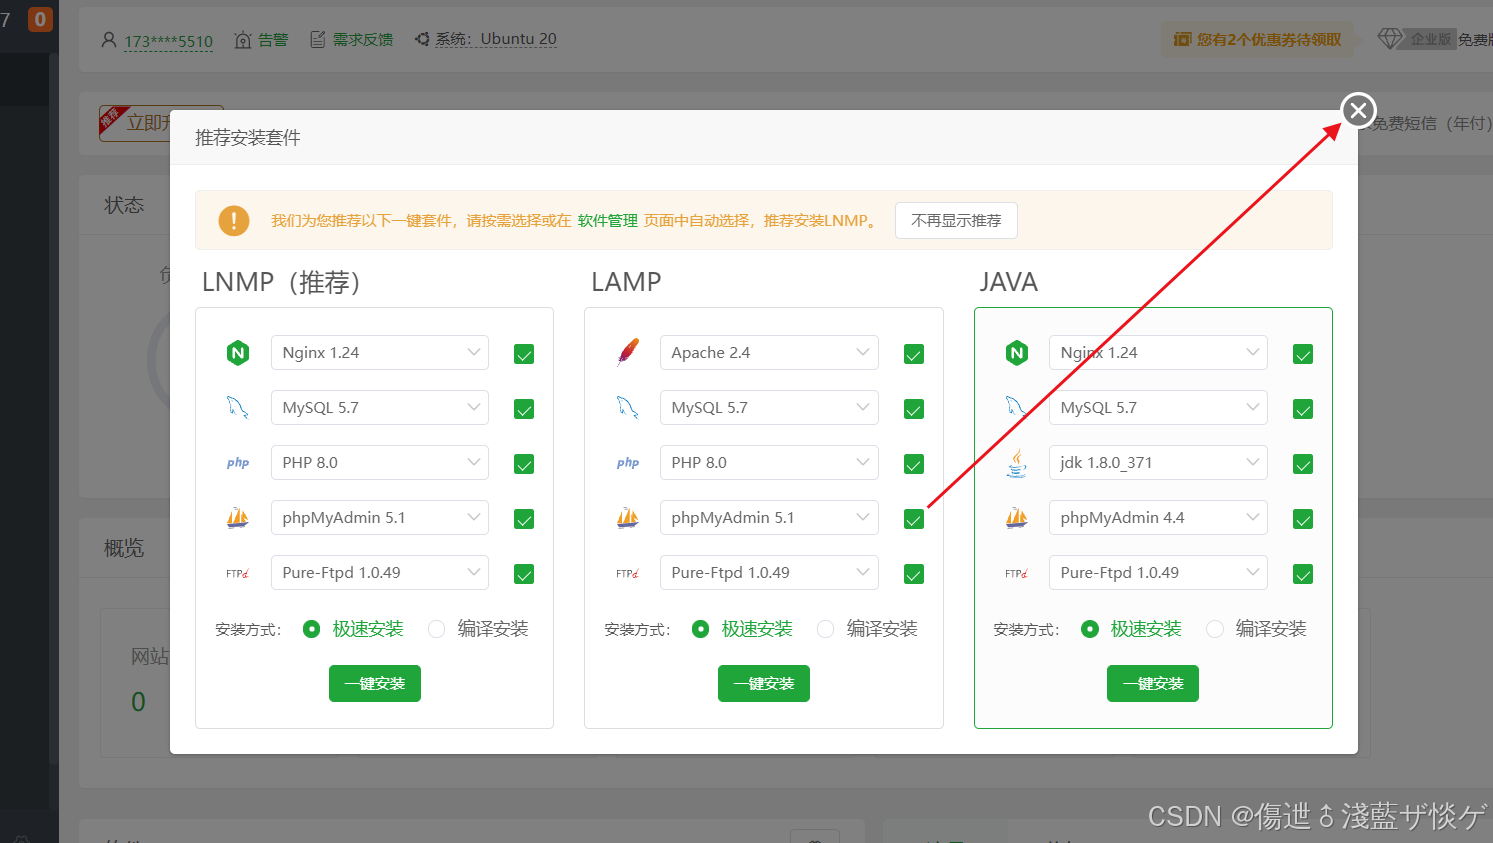This screenshot has height=843, width=1493.
Task: Click the alarm bell icon beside 告警
Action: [243, 40]
